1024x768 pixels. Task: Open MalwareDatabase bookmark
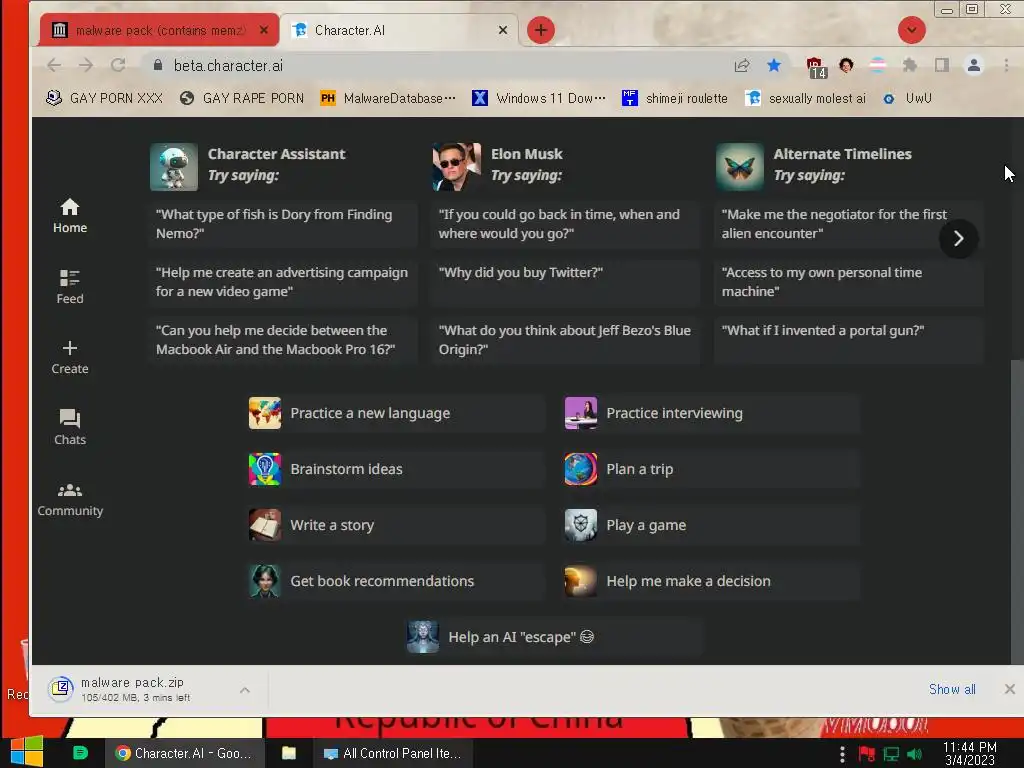pos(388,99)
